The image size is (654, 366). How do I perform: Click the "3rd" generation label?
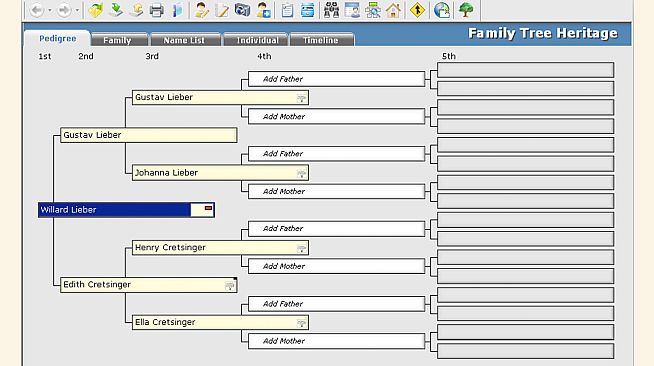pyautogui.click(x=152, y=56)
